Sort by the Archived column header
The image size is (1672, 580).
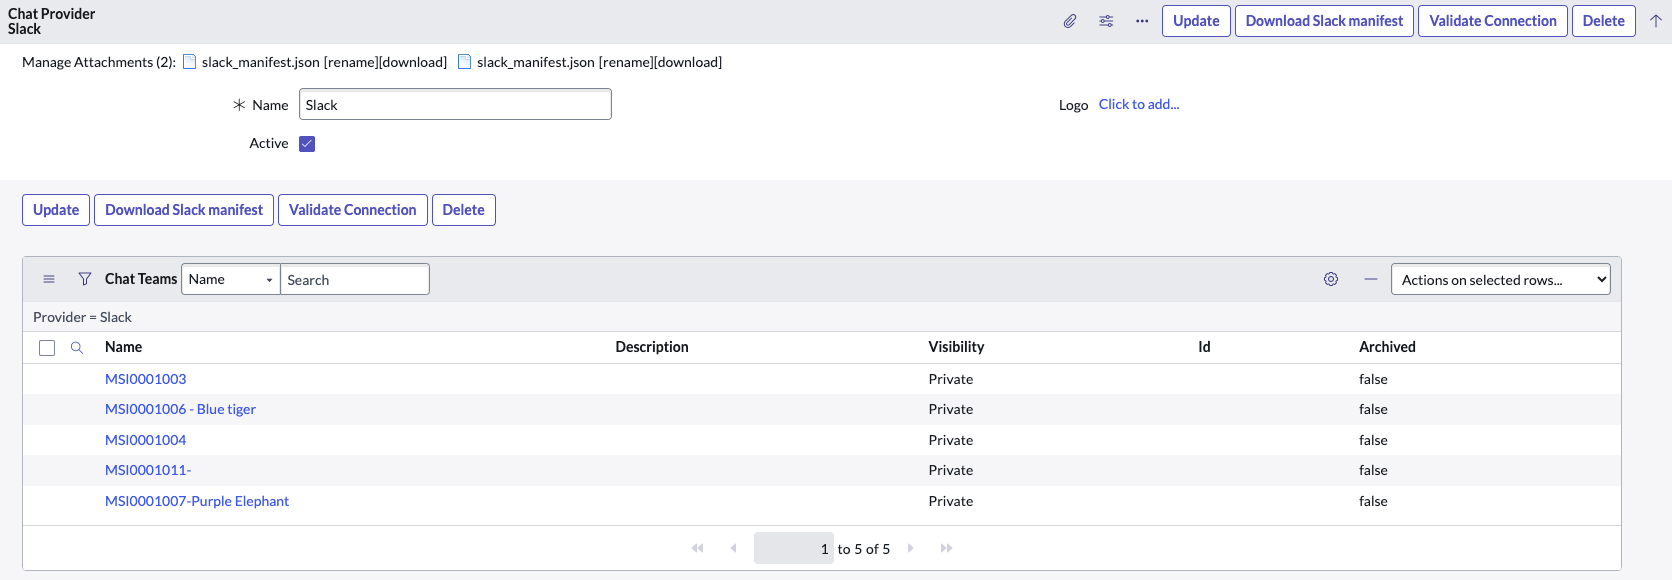click(1387, 347)
